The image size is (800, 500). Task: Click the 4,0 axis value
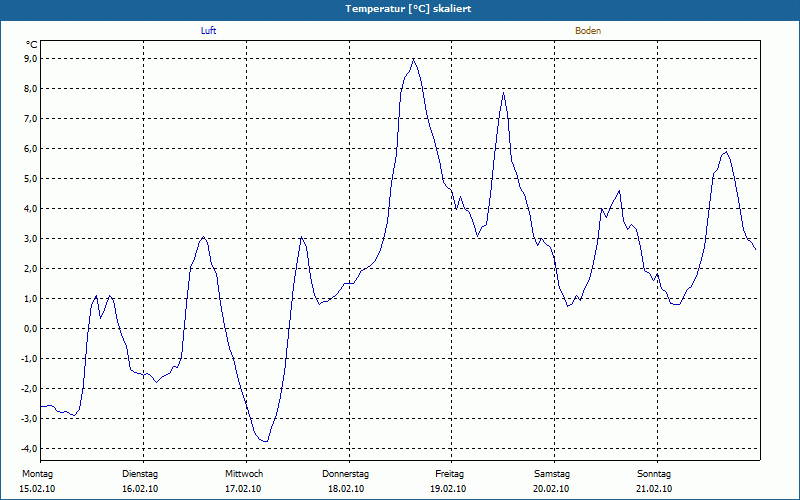[31, 209]
